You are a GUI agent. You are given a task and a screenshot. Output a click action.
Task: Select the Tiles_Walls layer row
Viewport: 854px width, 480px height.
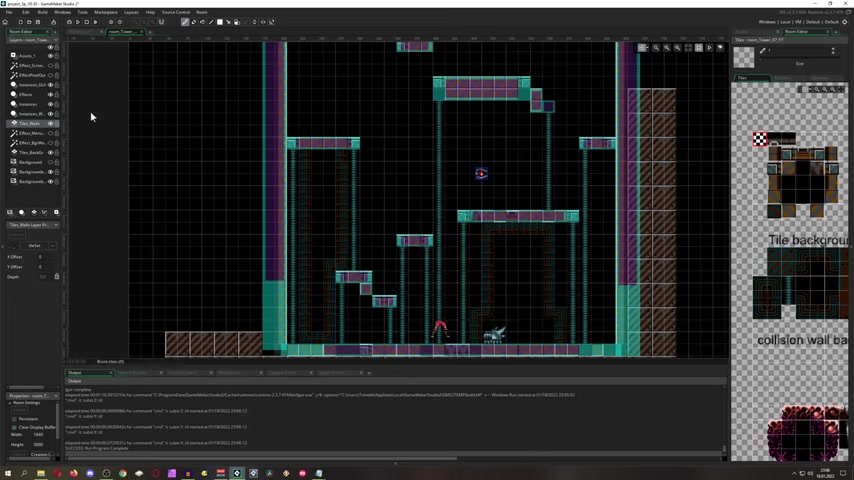pos(34,124)
